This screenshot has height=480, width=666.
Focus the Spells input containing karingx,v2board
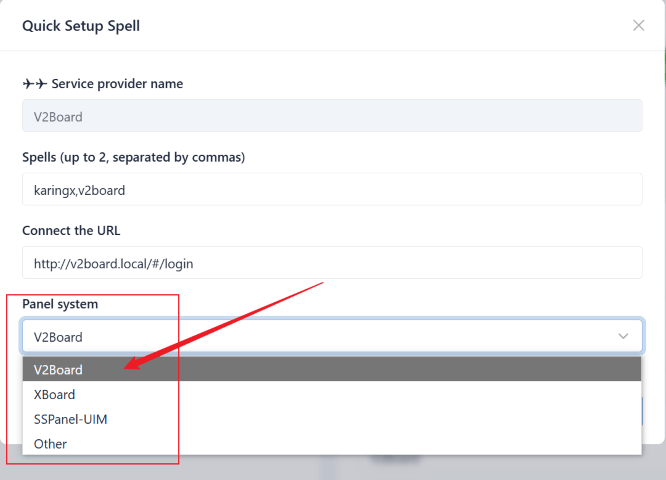[x=332, y=189]
